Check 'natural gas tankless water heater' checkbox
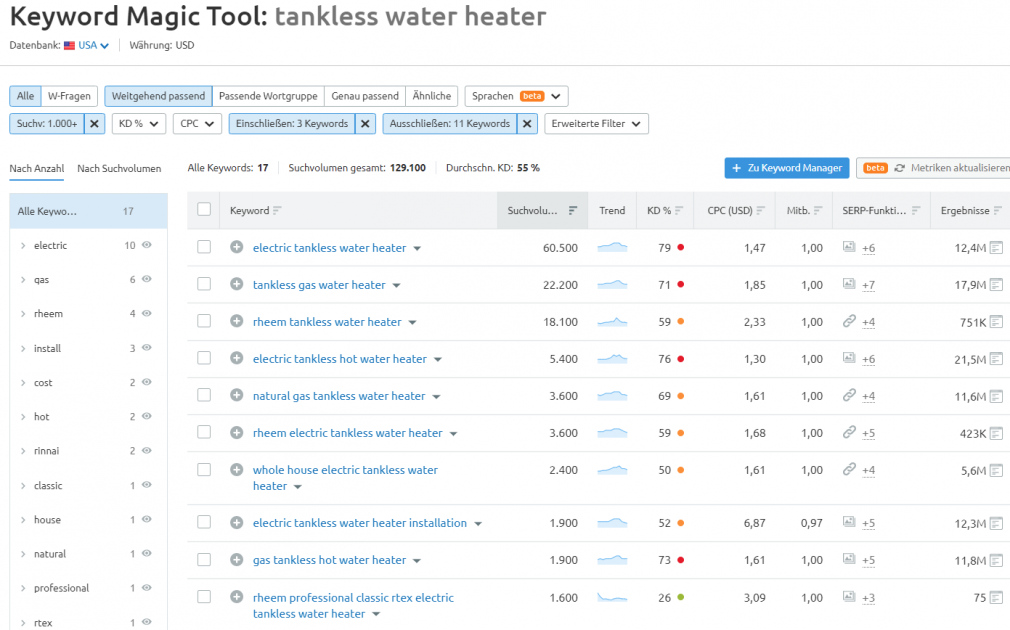Screen dimensions: 1010x630 point(204,395)
